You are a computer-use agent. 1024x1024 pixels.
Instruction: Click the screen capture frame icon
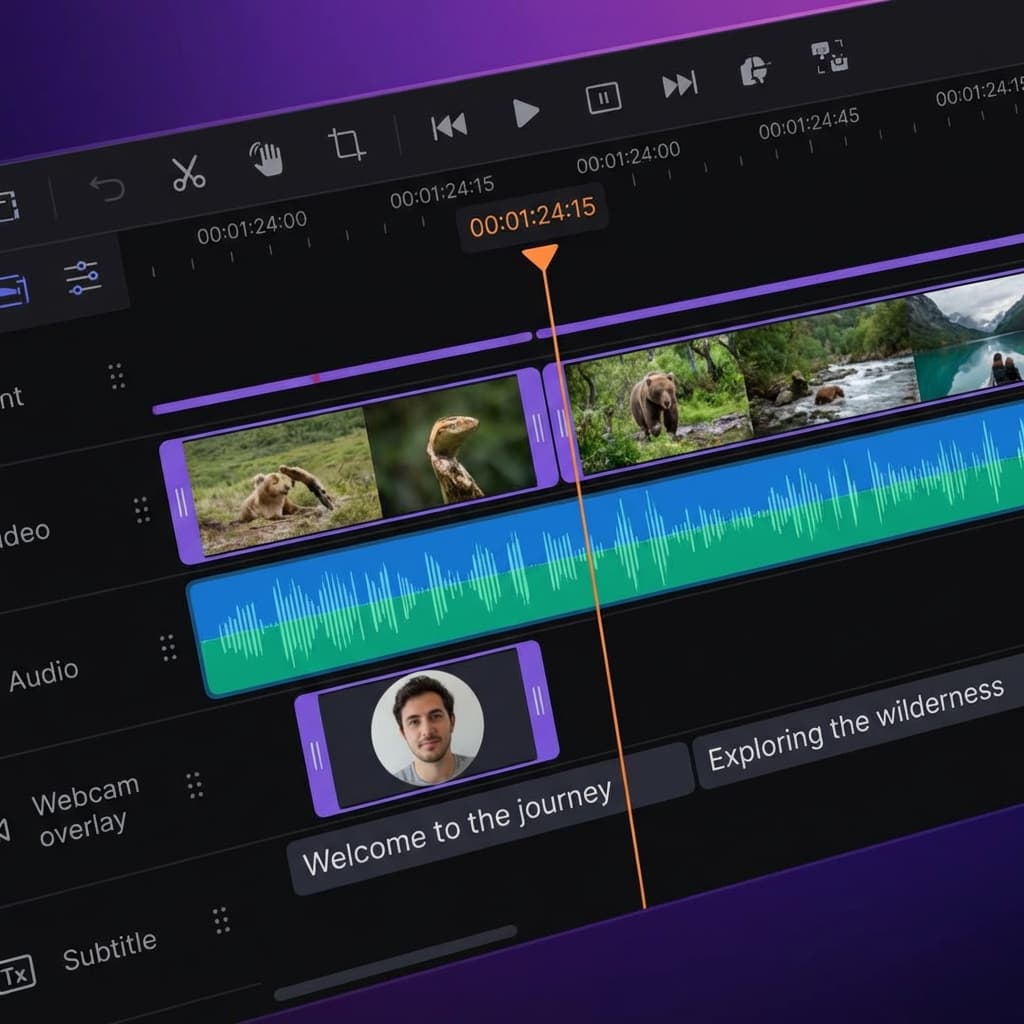(x=829, y=57)
